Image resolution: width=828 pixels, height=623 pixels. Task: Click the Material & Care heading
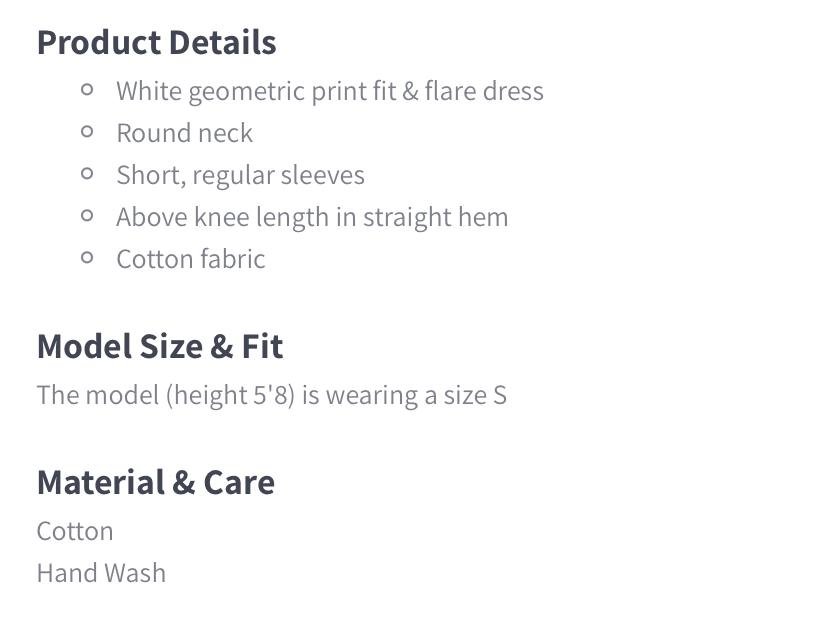155,483
